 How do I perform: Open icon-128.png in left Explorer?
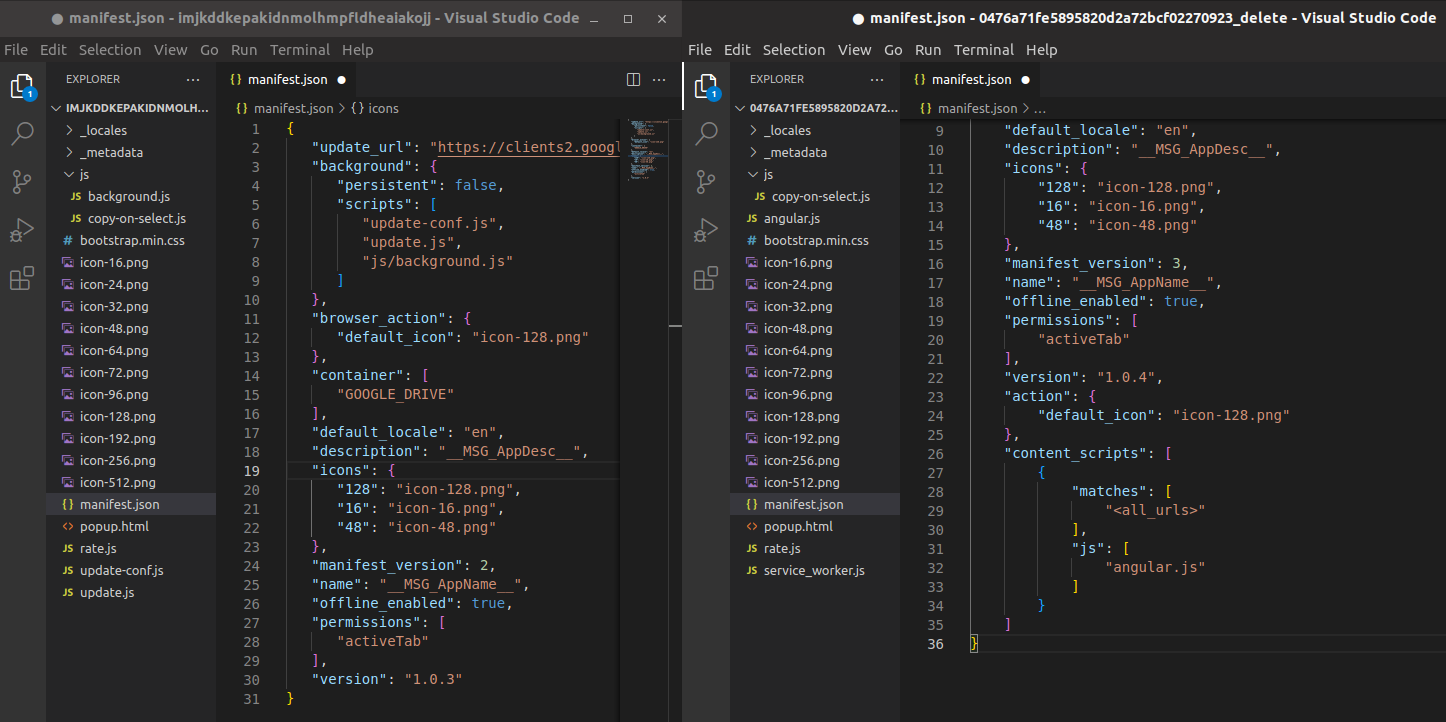(131, 416)
